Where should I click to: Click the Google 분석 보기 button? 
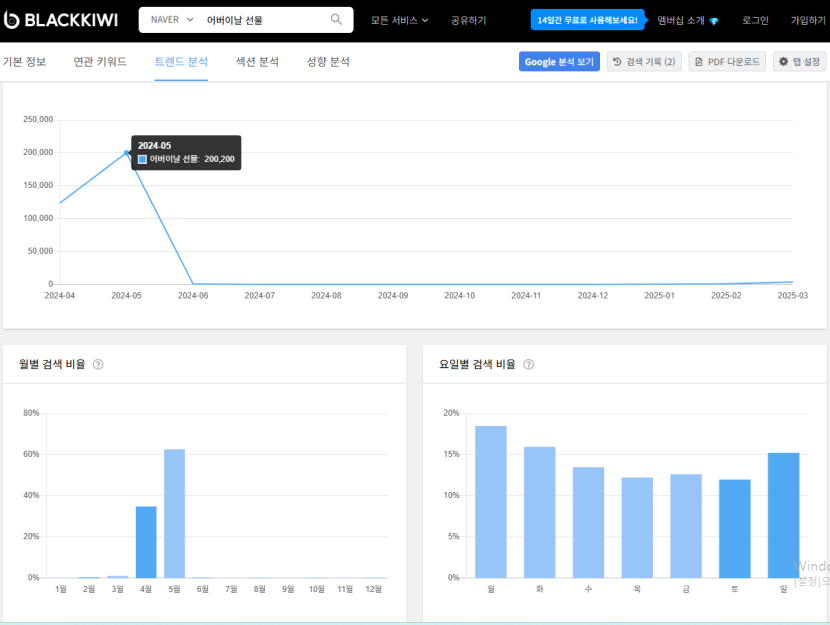559,61
